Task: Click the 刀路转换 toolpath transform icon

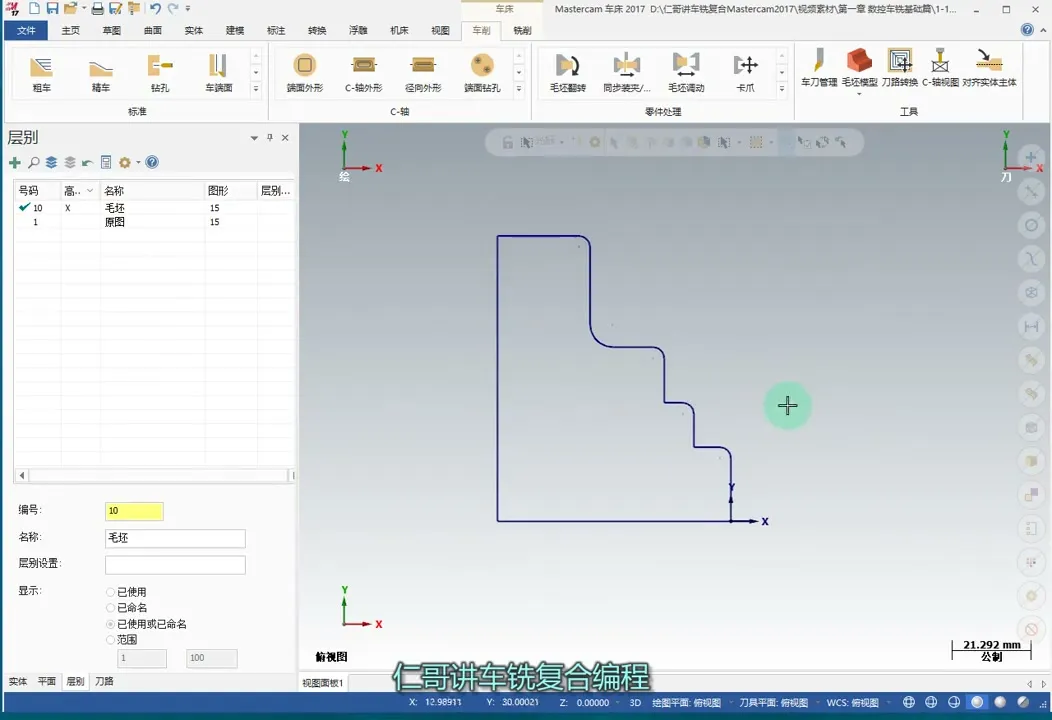Action: tap(899, 67)
